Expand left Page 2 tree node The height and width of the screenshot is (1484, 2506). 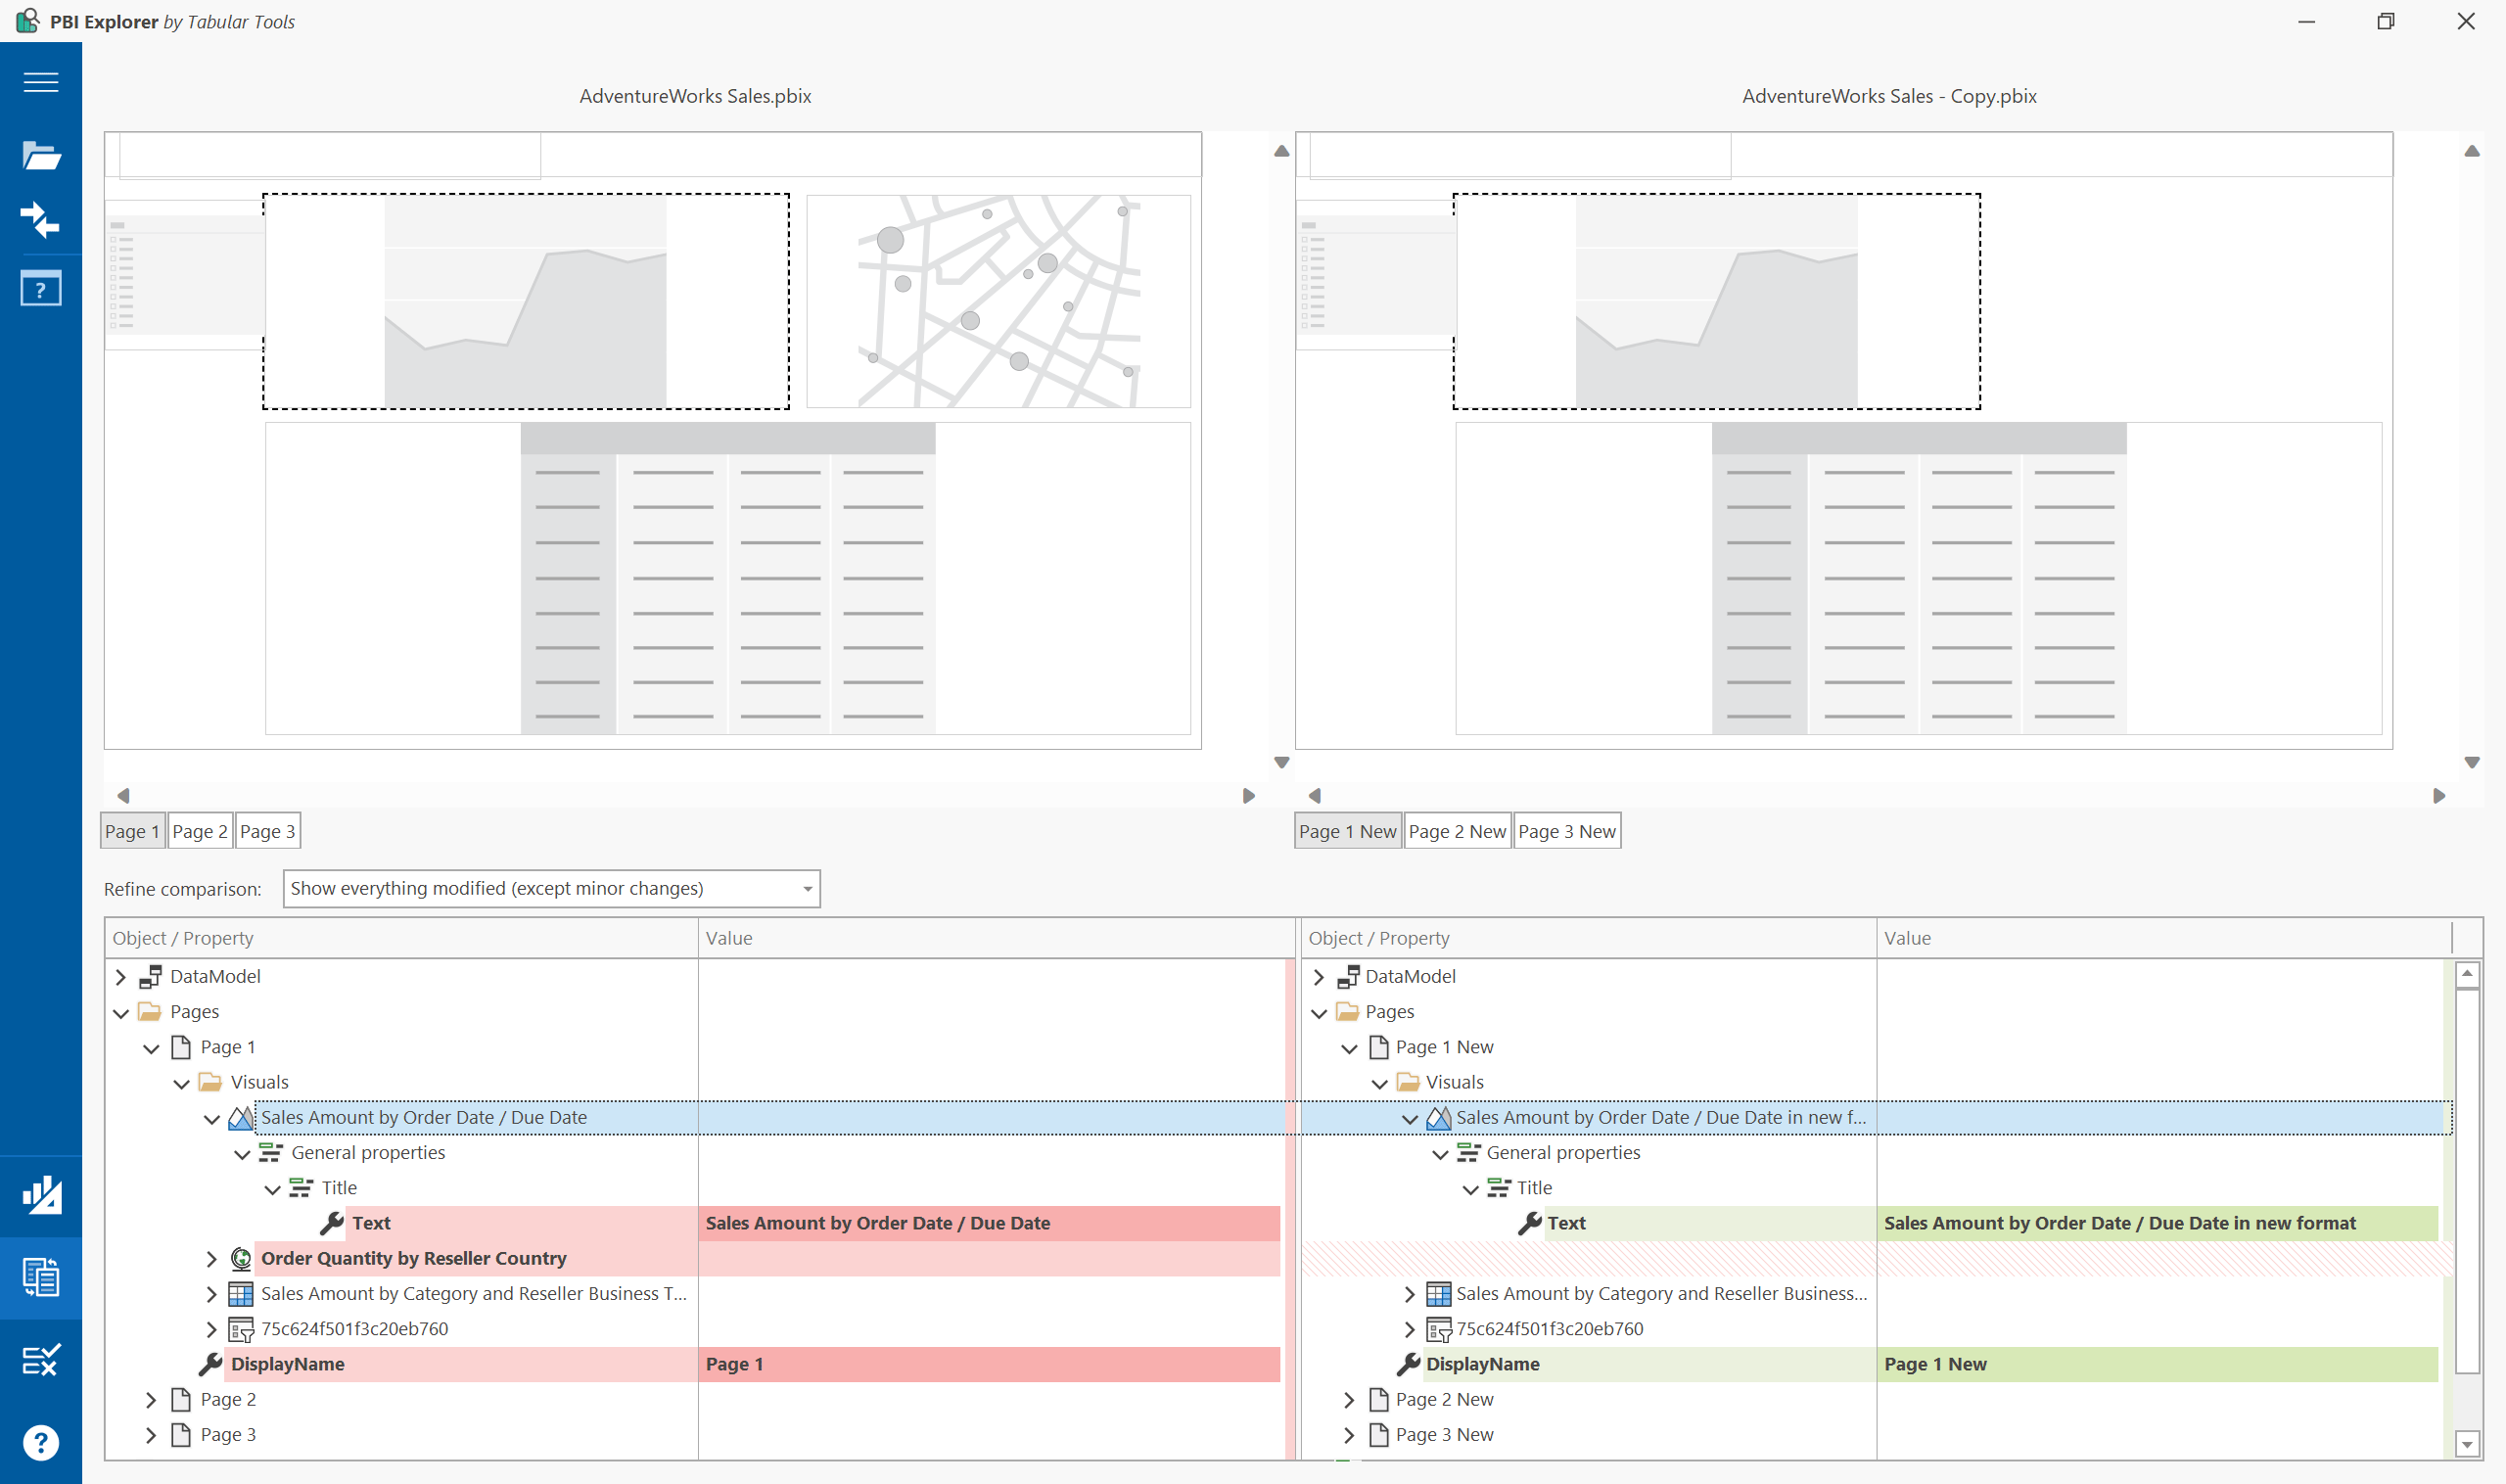point(151,1399)
